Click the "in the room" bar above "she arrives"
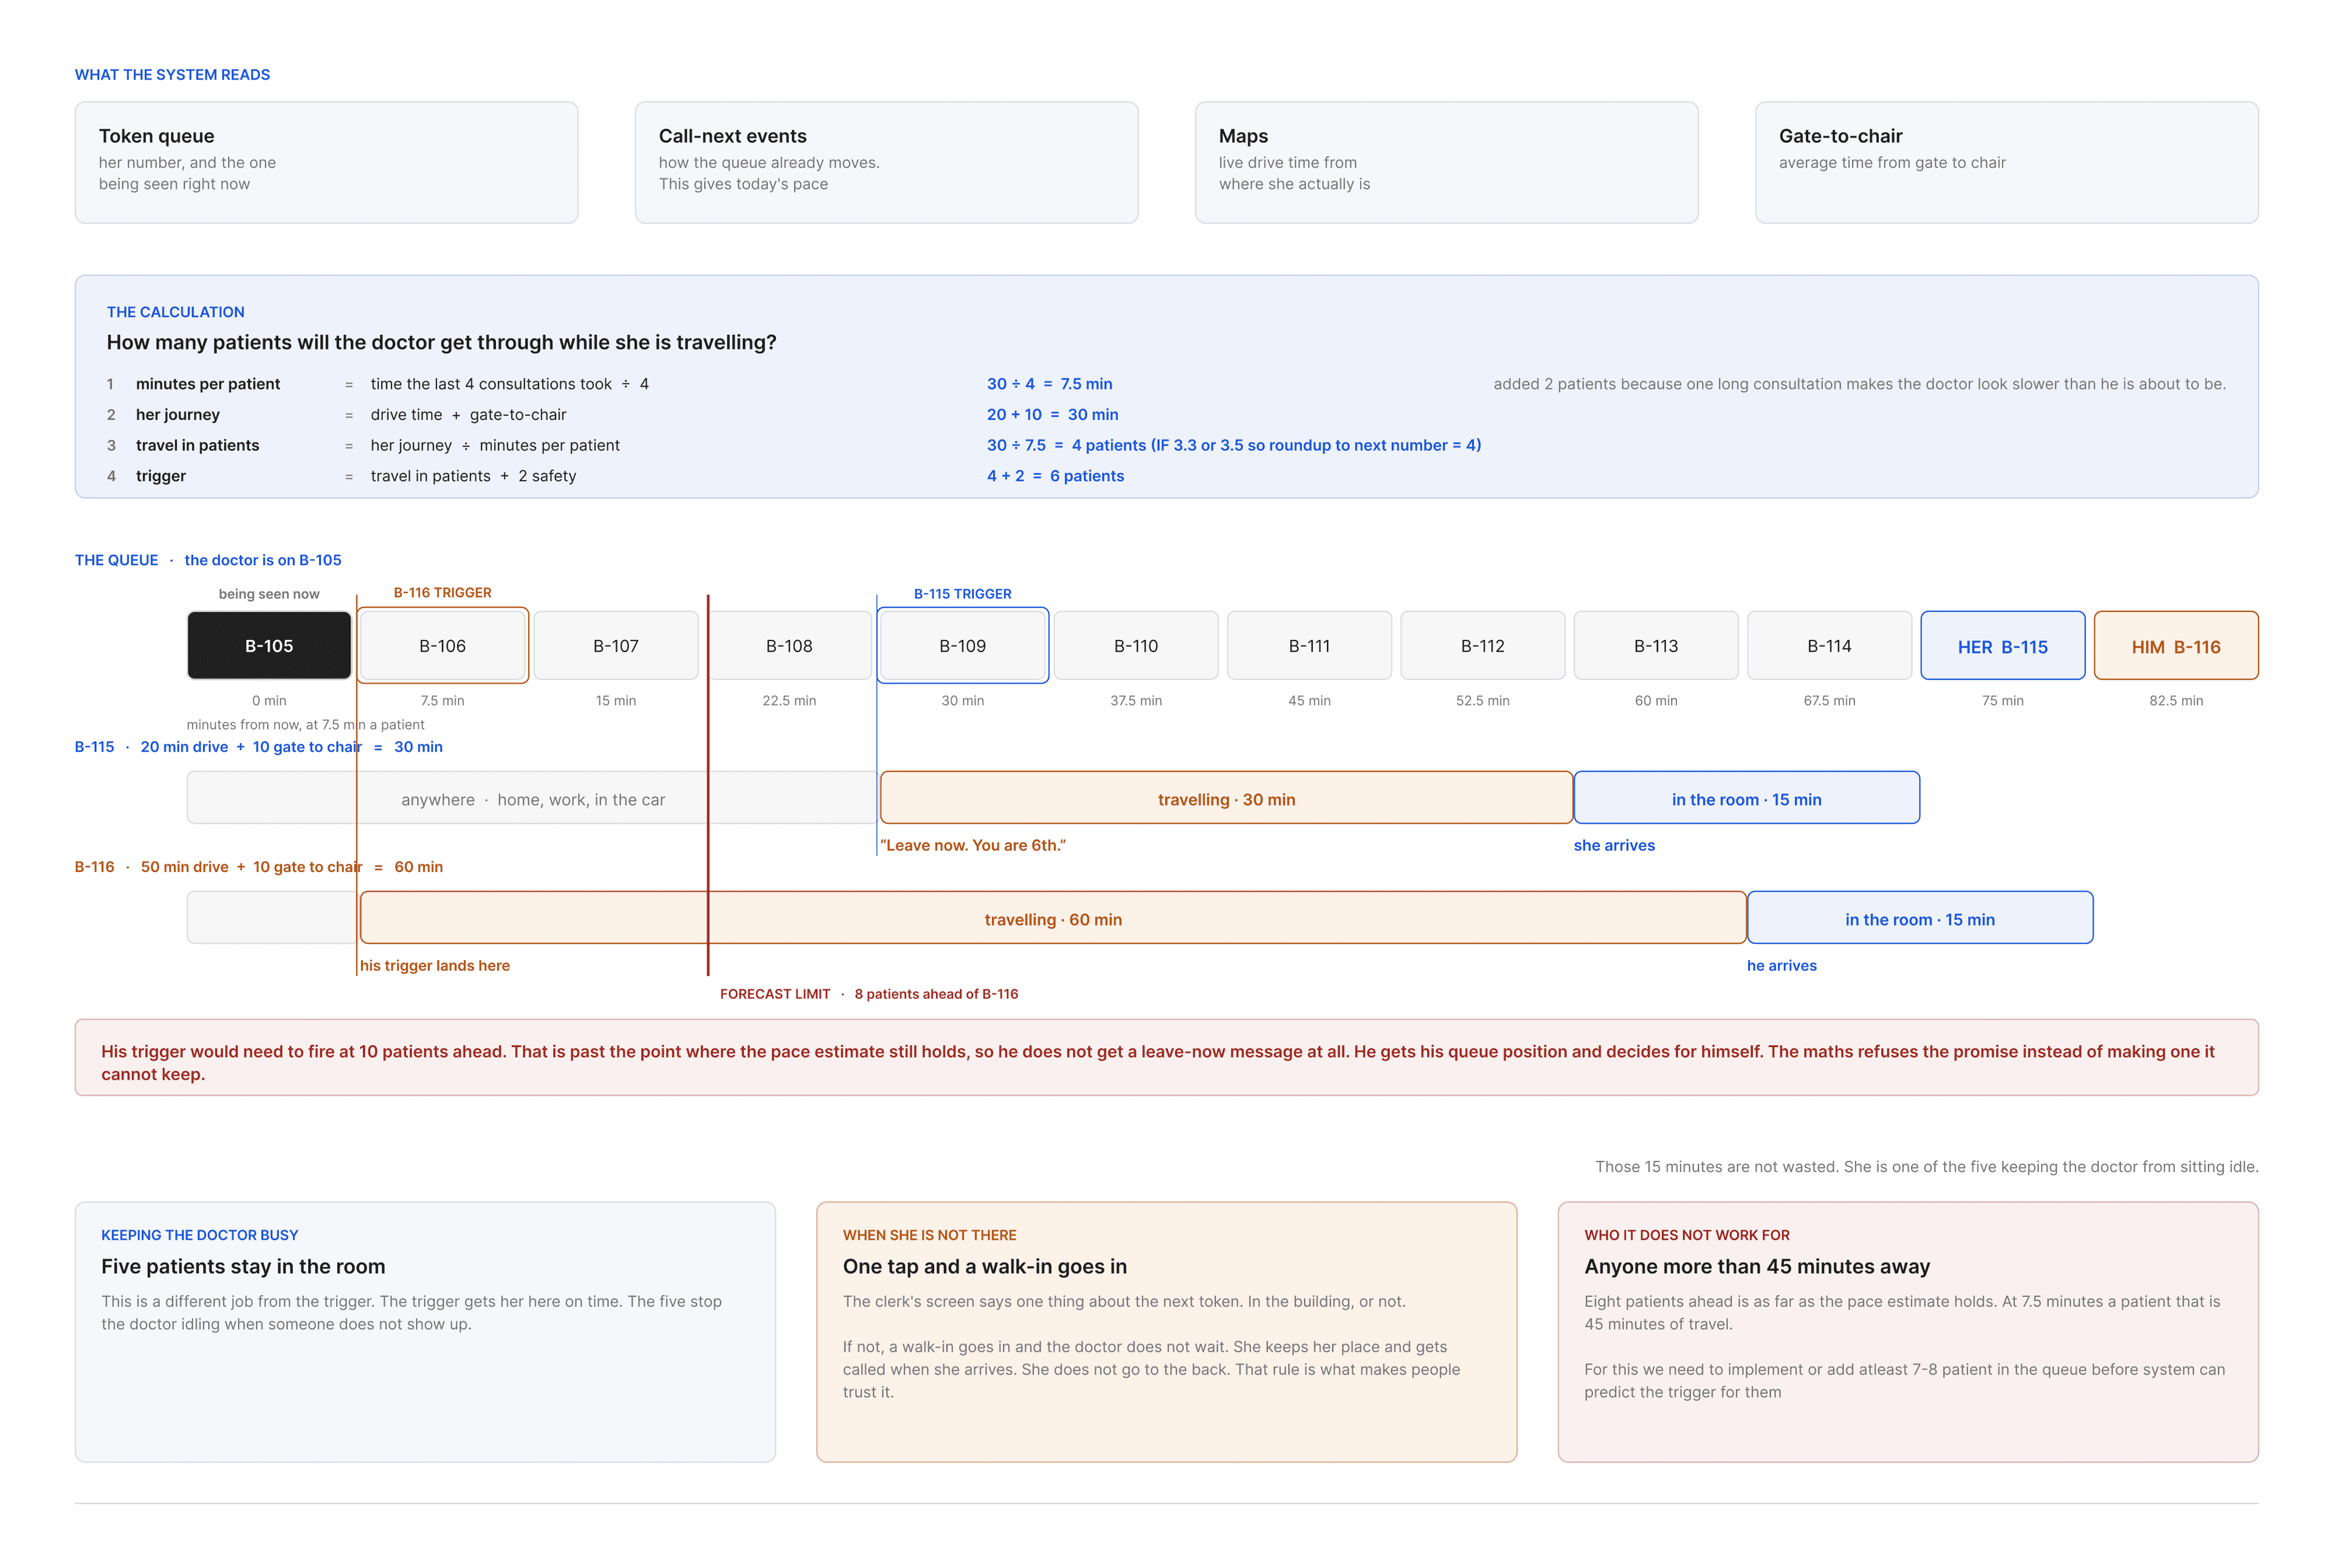Image resolution: width=2334 pixels, height=1568 pixels. (1746, 798)
